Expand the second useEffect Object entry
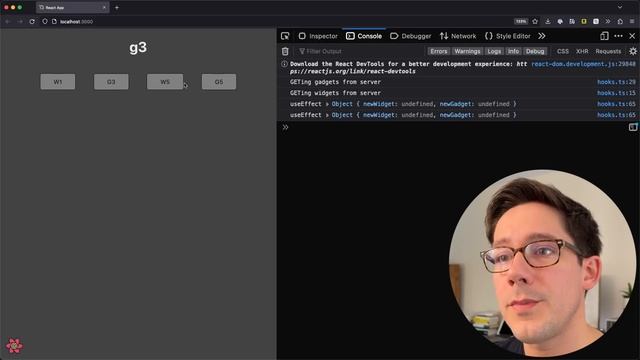This screenshot has width=640, height=360. pyautogui.click(x=327, y=115)
